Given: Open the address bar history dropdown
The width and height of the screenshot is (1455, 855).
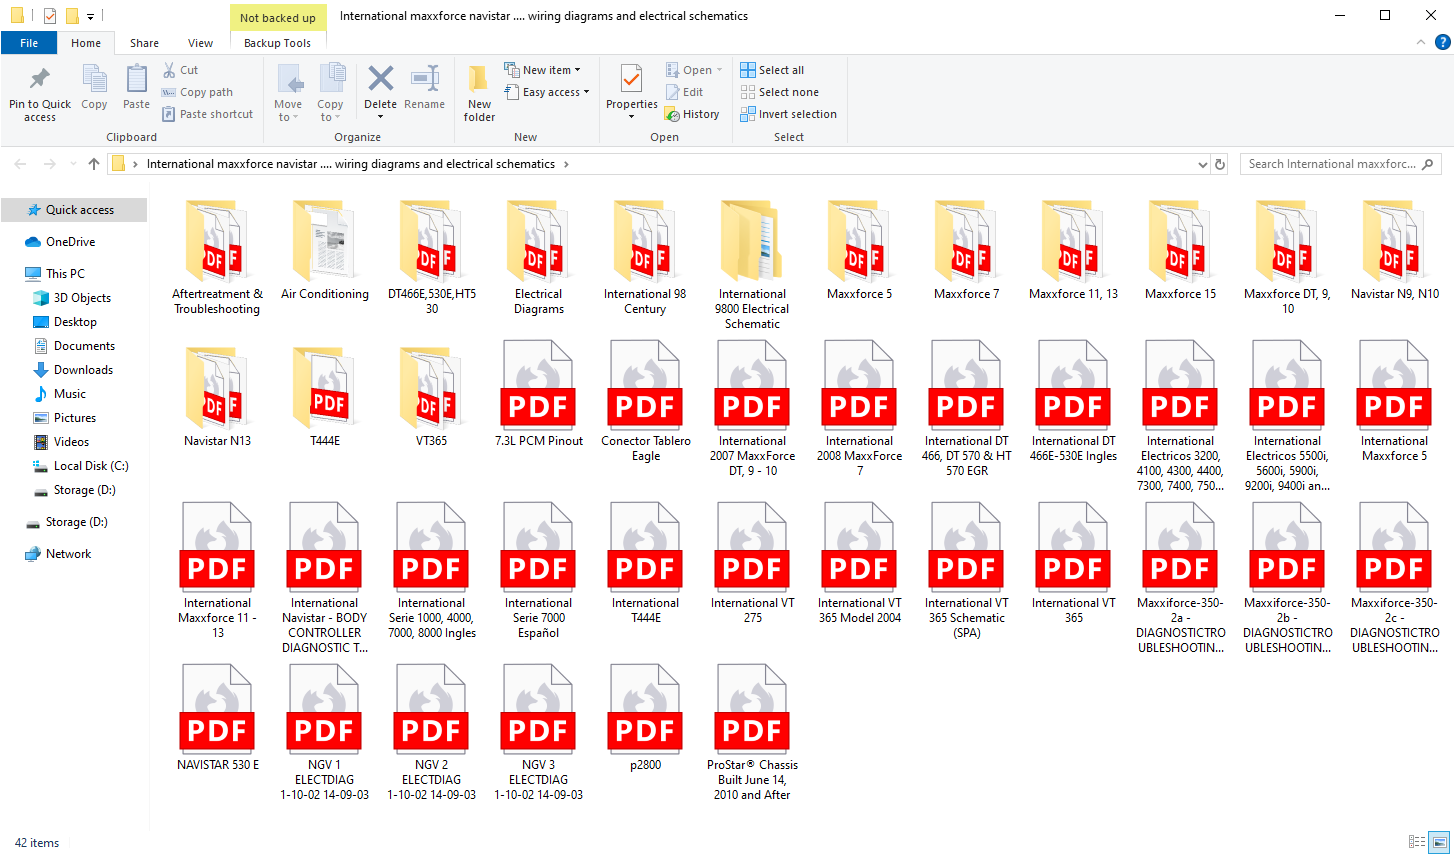Looking at the screenshot, I should pos(1202,164).
